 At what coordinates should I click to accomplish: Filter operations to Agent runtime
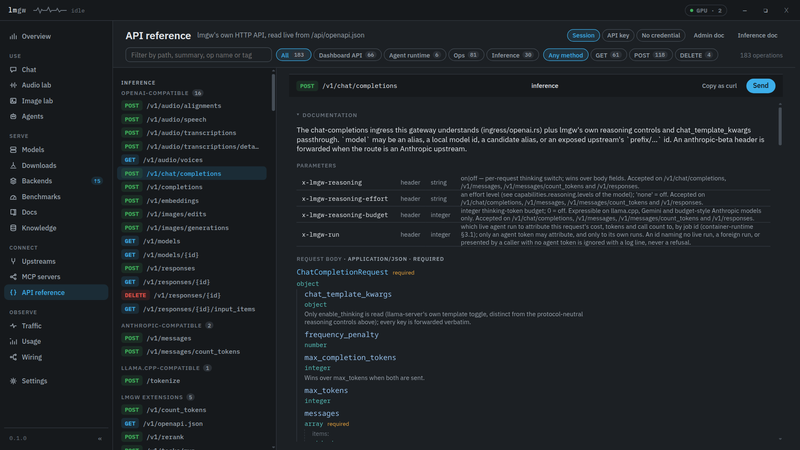(415, 55)
